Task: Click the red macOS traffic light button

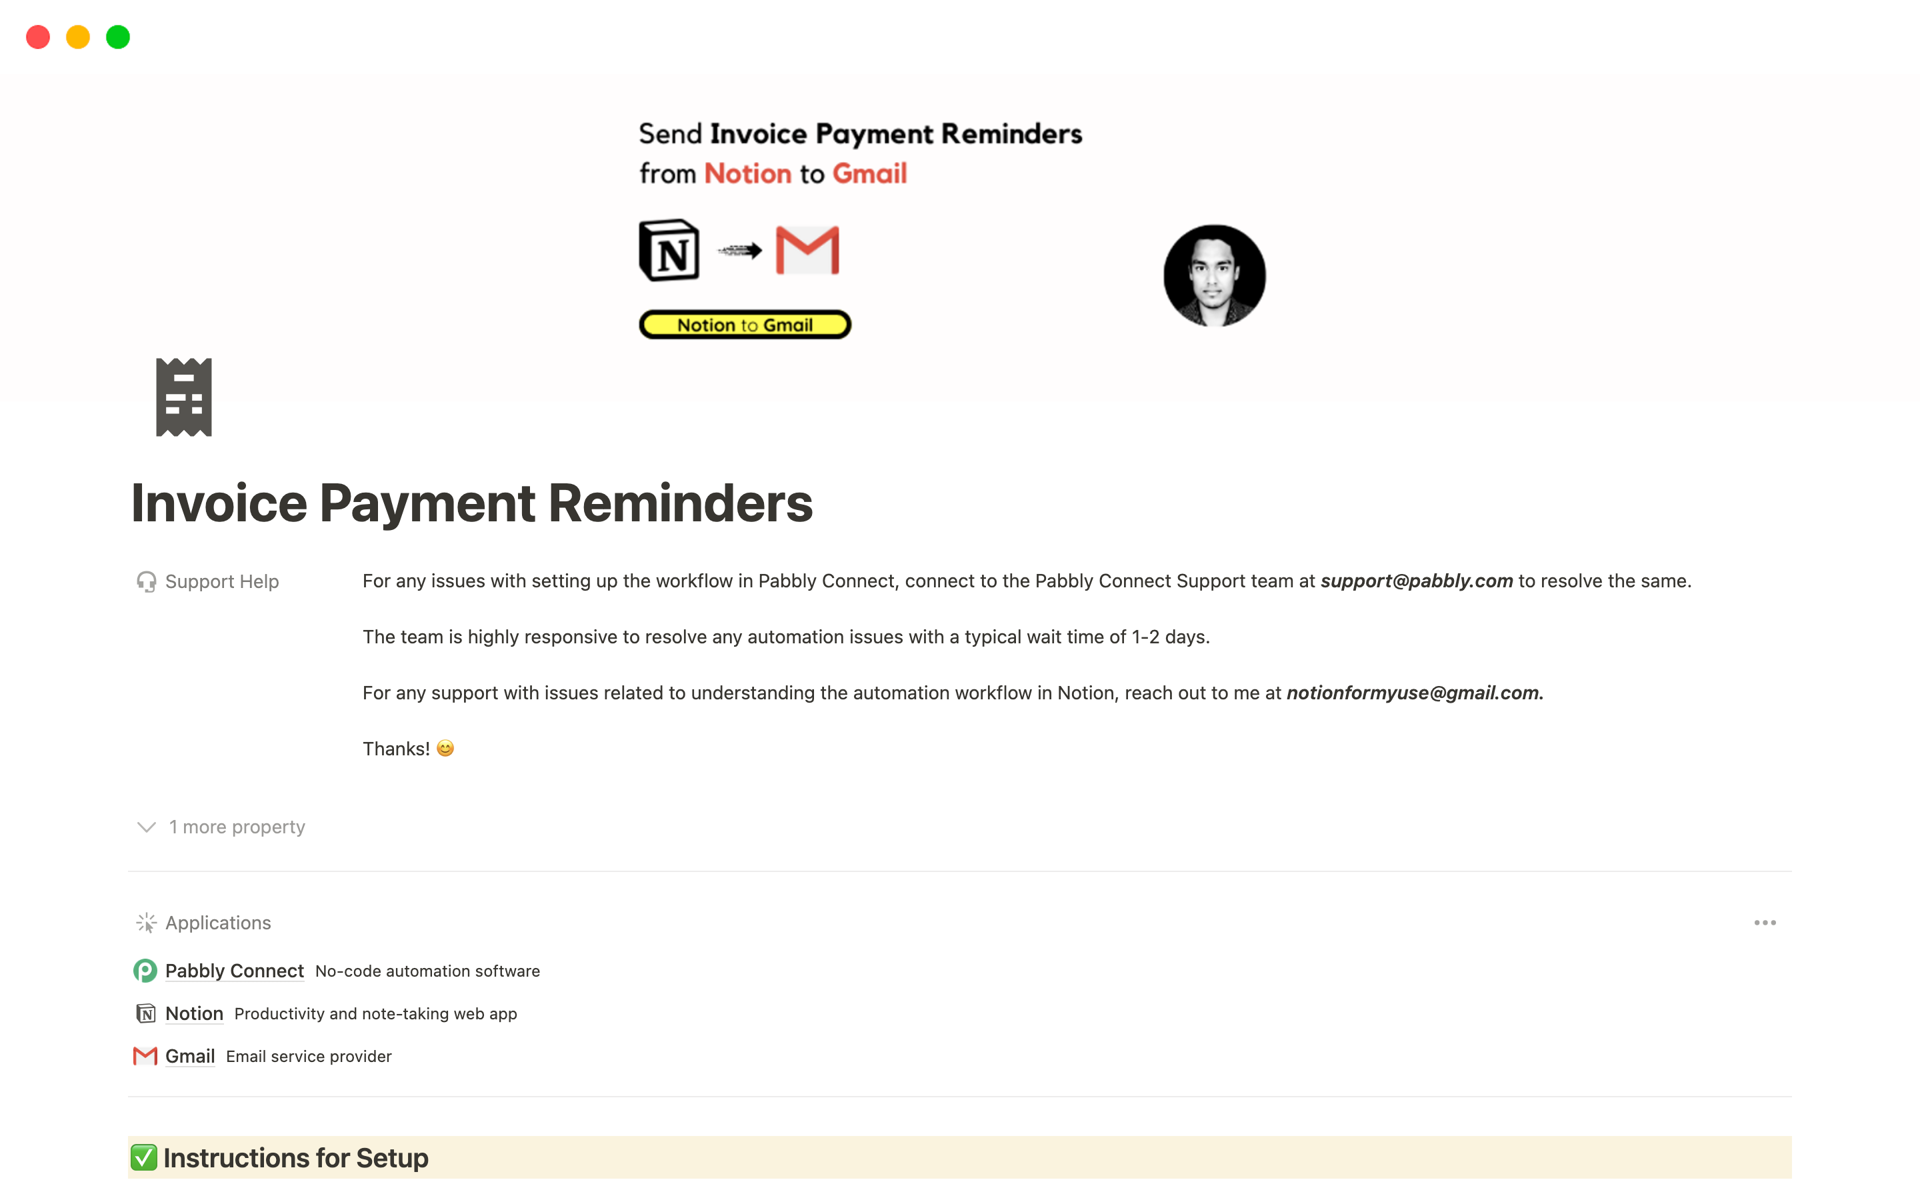Action: pyautogui.click(x=37, y=37)
